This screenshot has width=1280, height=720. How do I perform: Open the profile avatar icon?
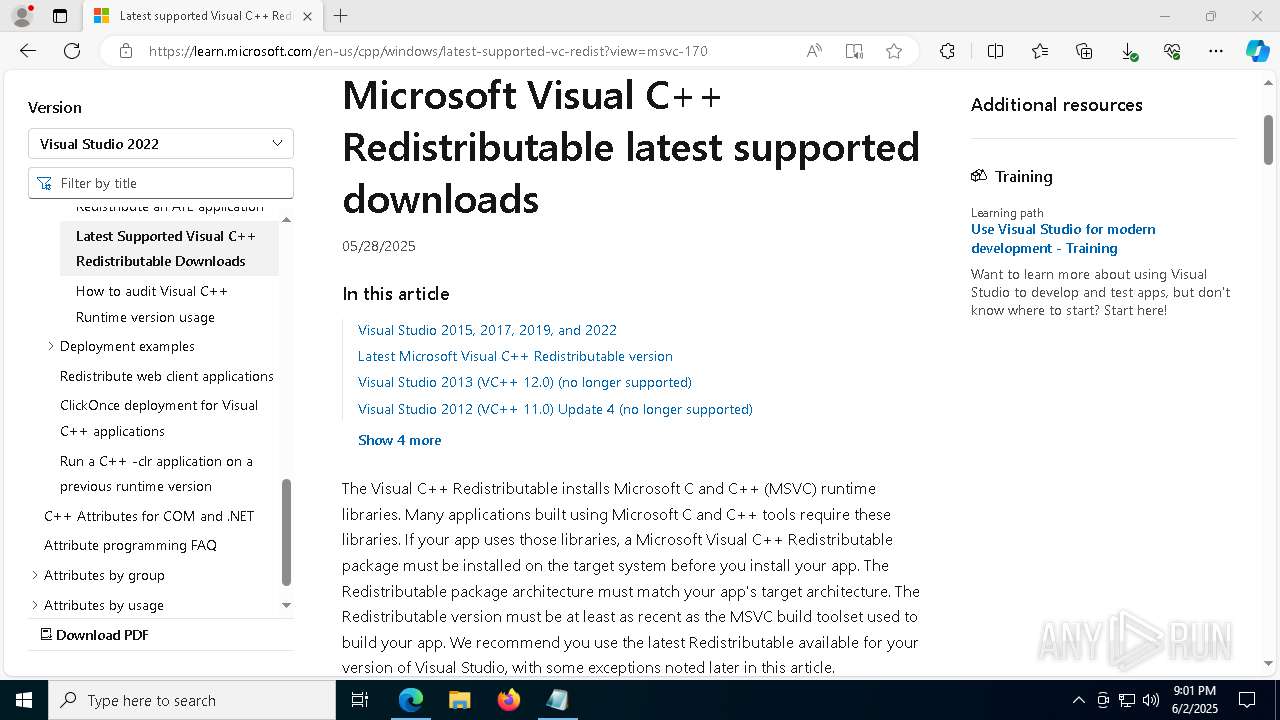22,16
